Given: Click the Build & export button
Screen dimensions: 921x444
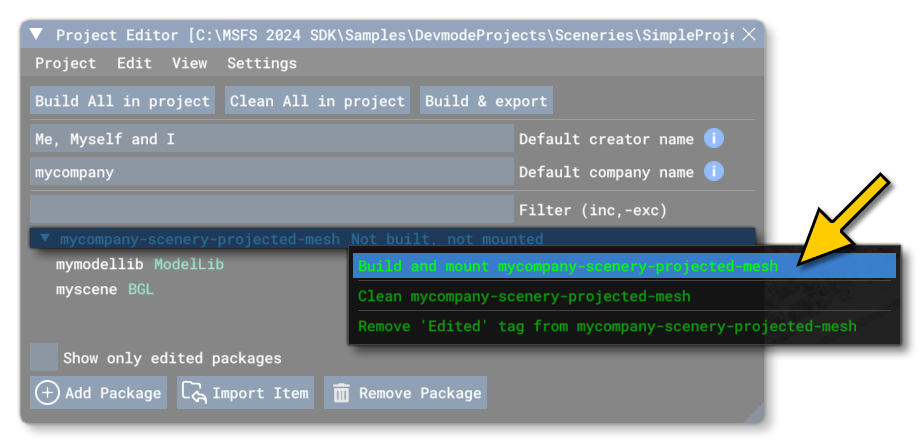Looking at the screenshot, I should pyautogui.click(x=486, y=100).
